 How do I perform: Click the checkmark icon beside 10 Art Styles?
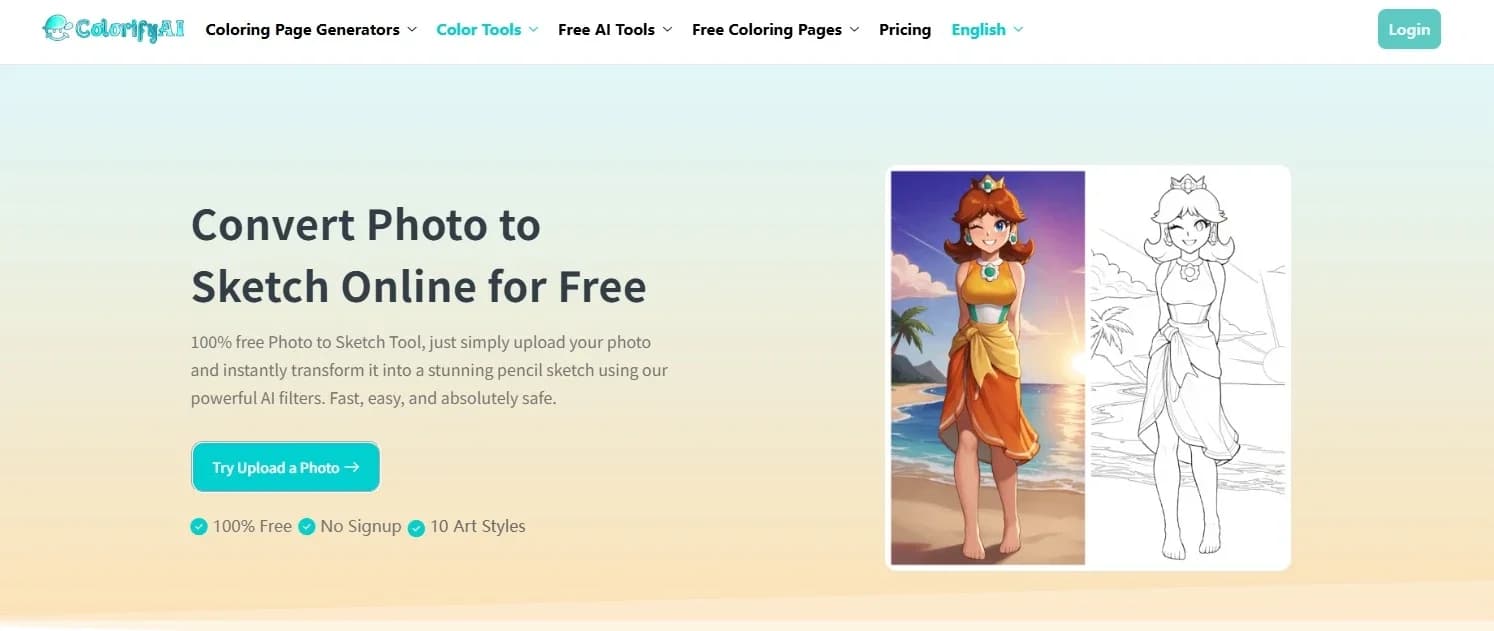[416, 527]
